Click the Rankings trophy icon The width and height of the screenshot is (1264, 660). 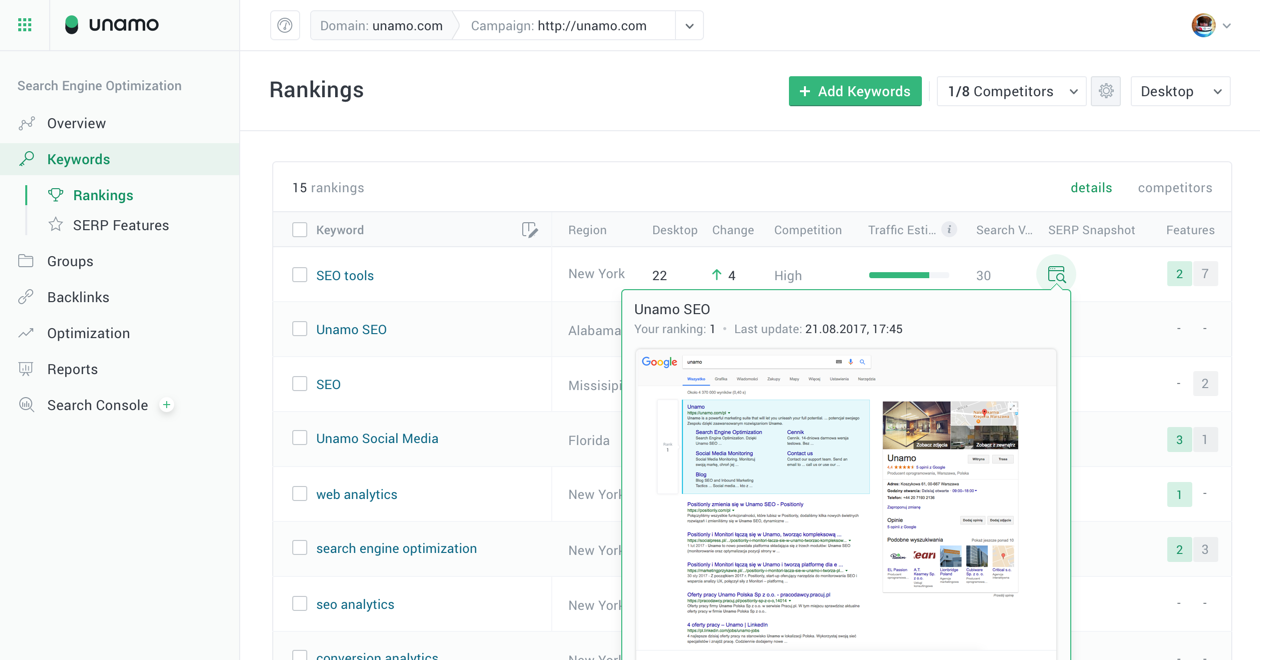tap(56, 195)
